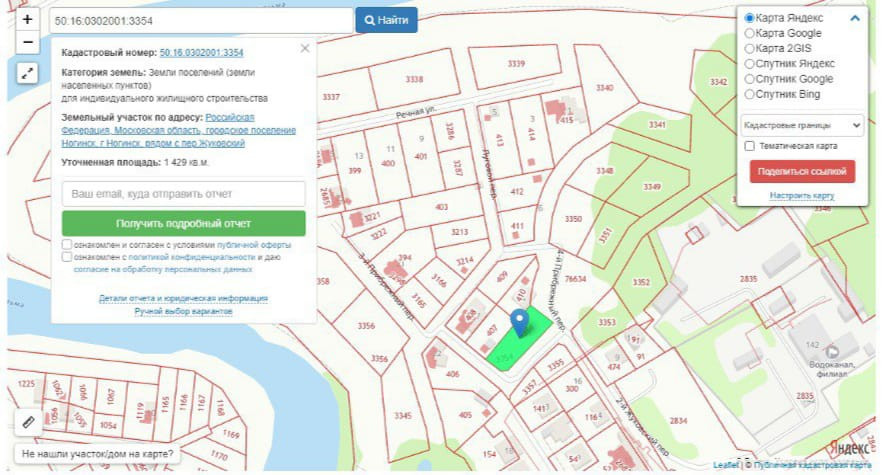
Task: Click the Найти search button
Action: (386, 20)
